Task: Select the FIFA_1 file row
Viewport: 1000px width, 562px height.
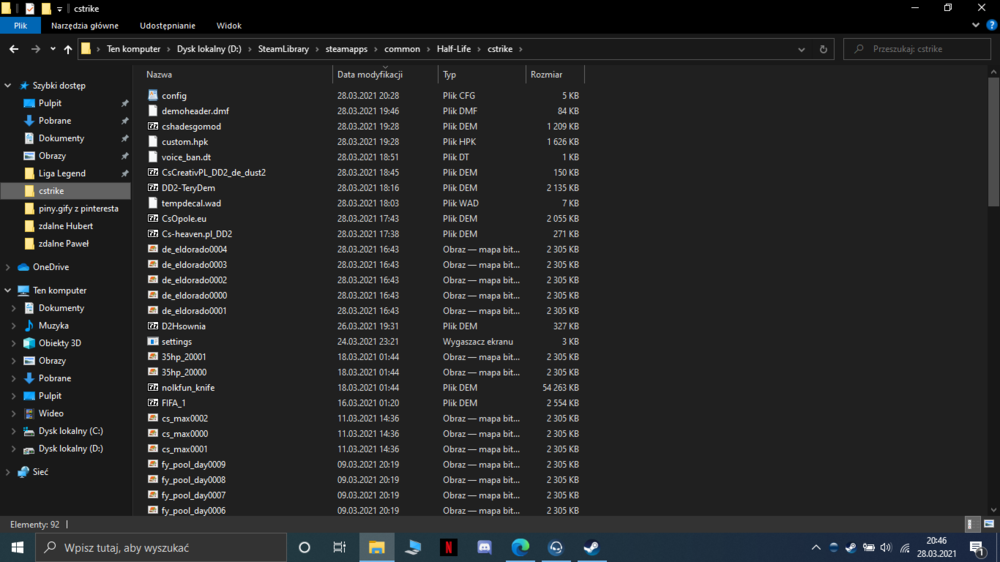Action: pos(364,403)
